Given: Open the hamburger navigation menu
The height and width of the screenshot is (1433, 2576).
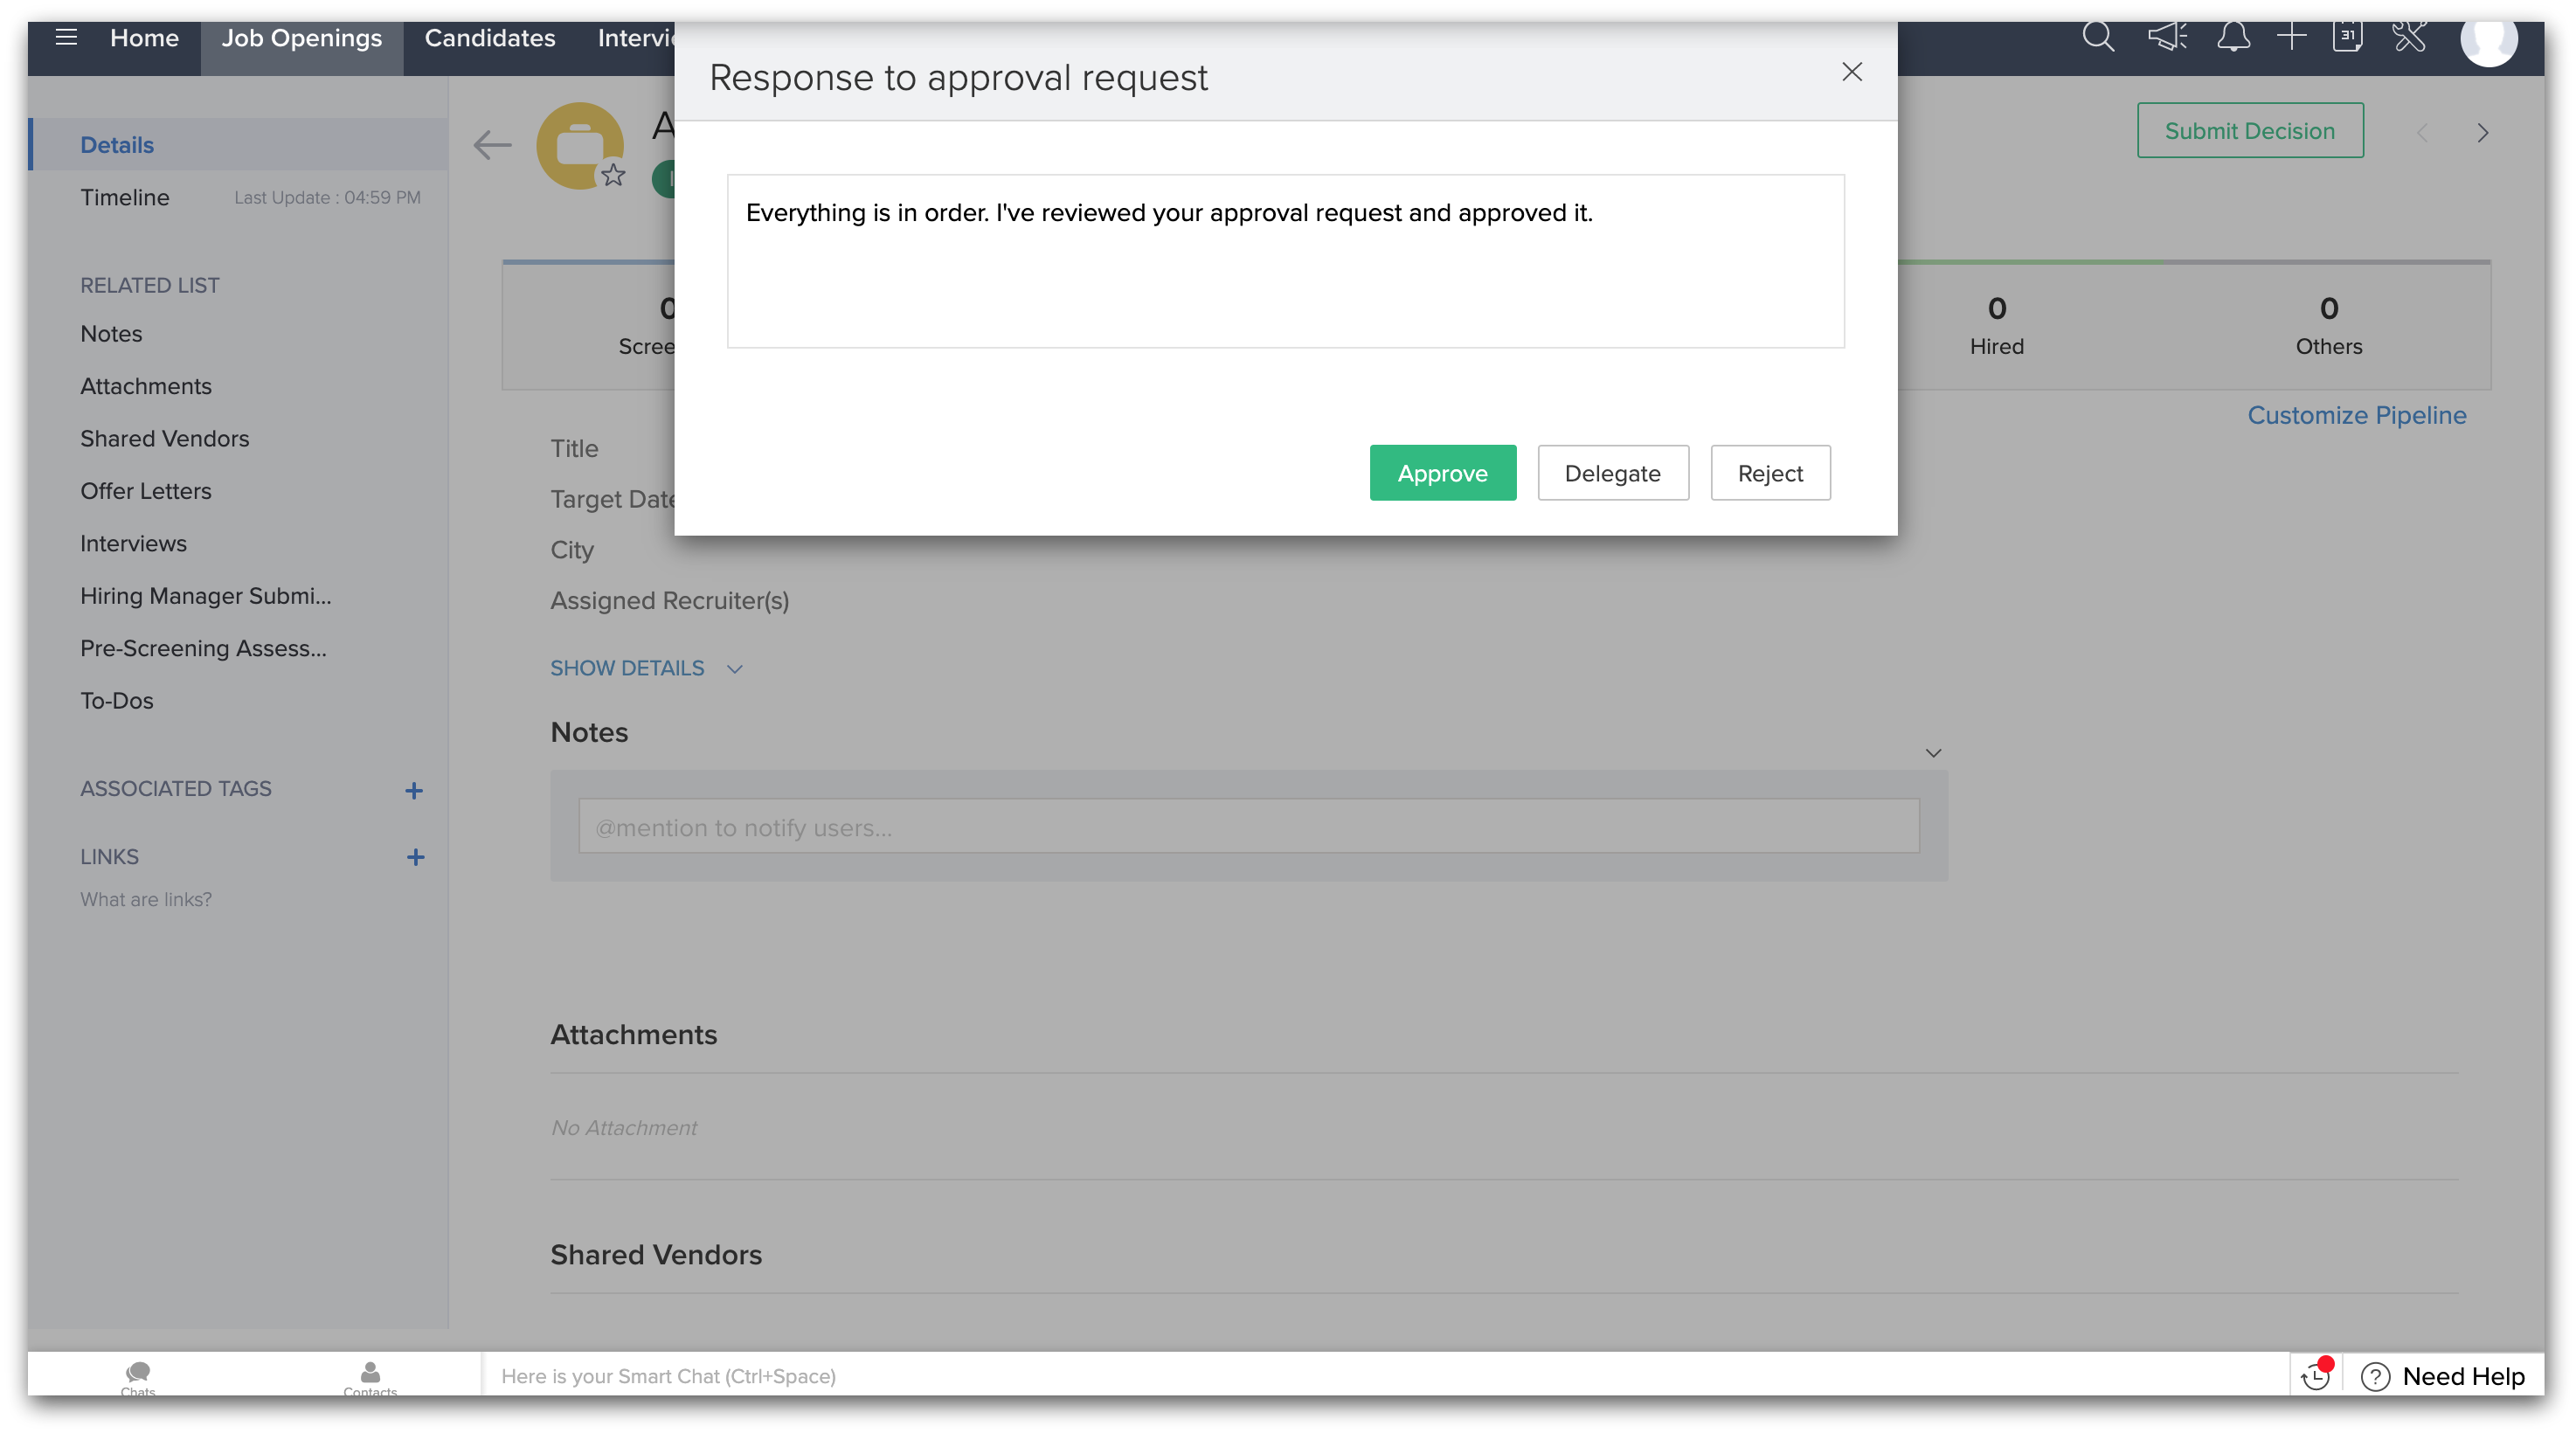Looking at the screenshot, I should (x=66, y=38).
